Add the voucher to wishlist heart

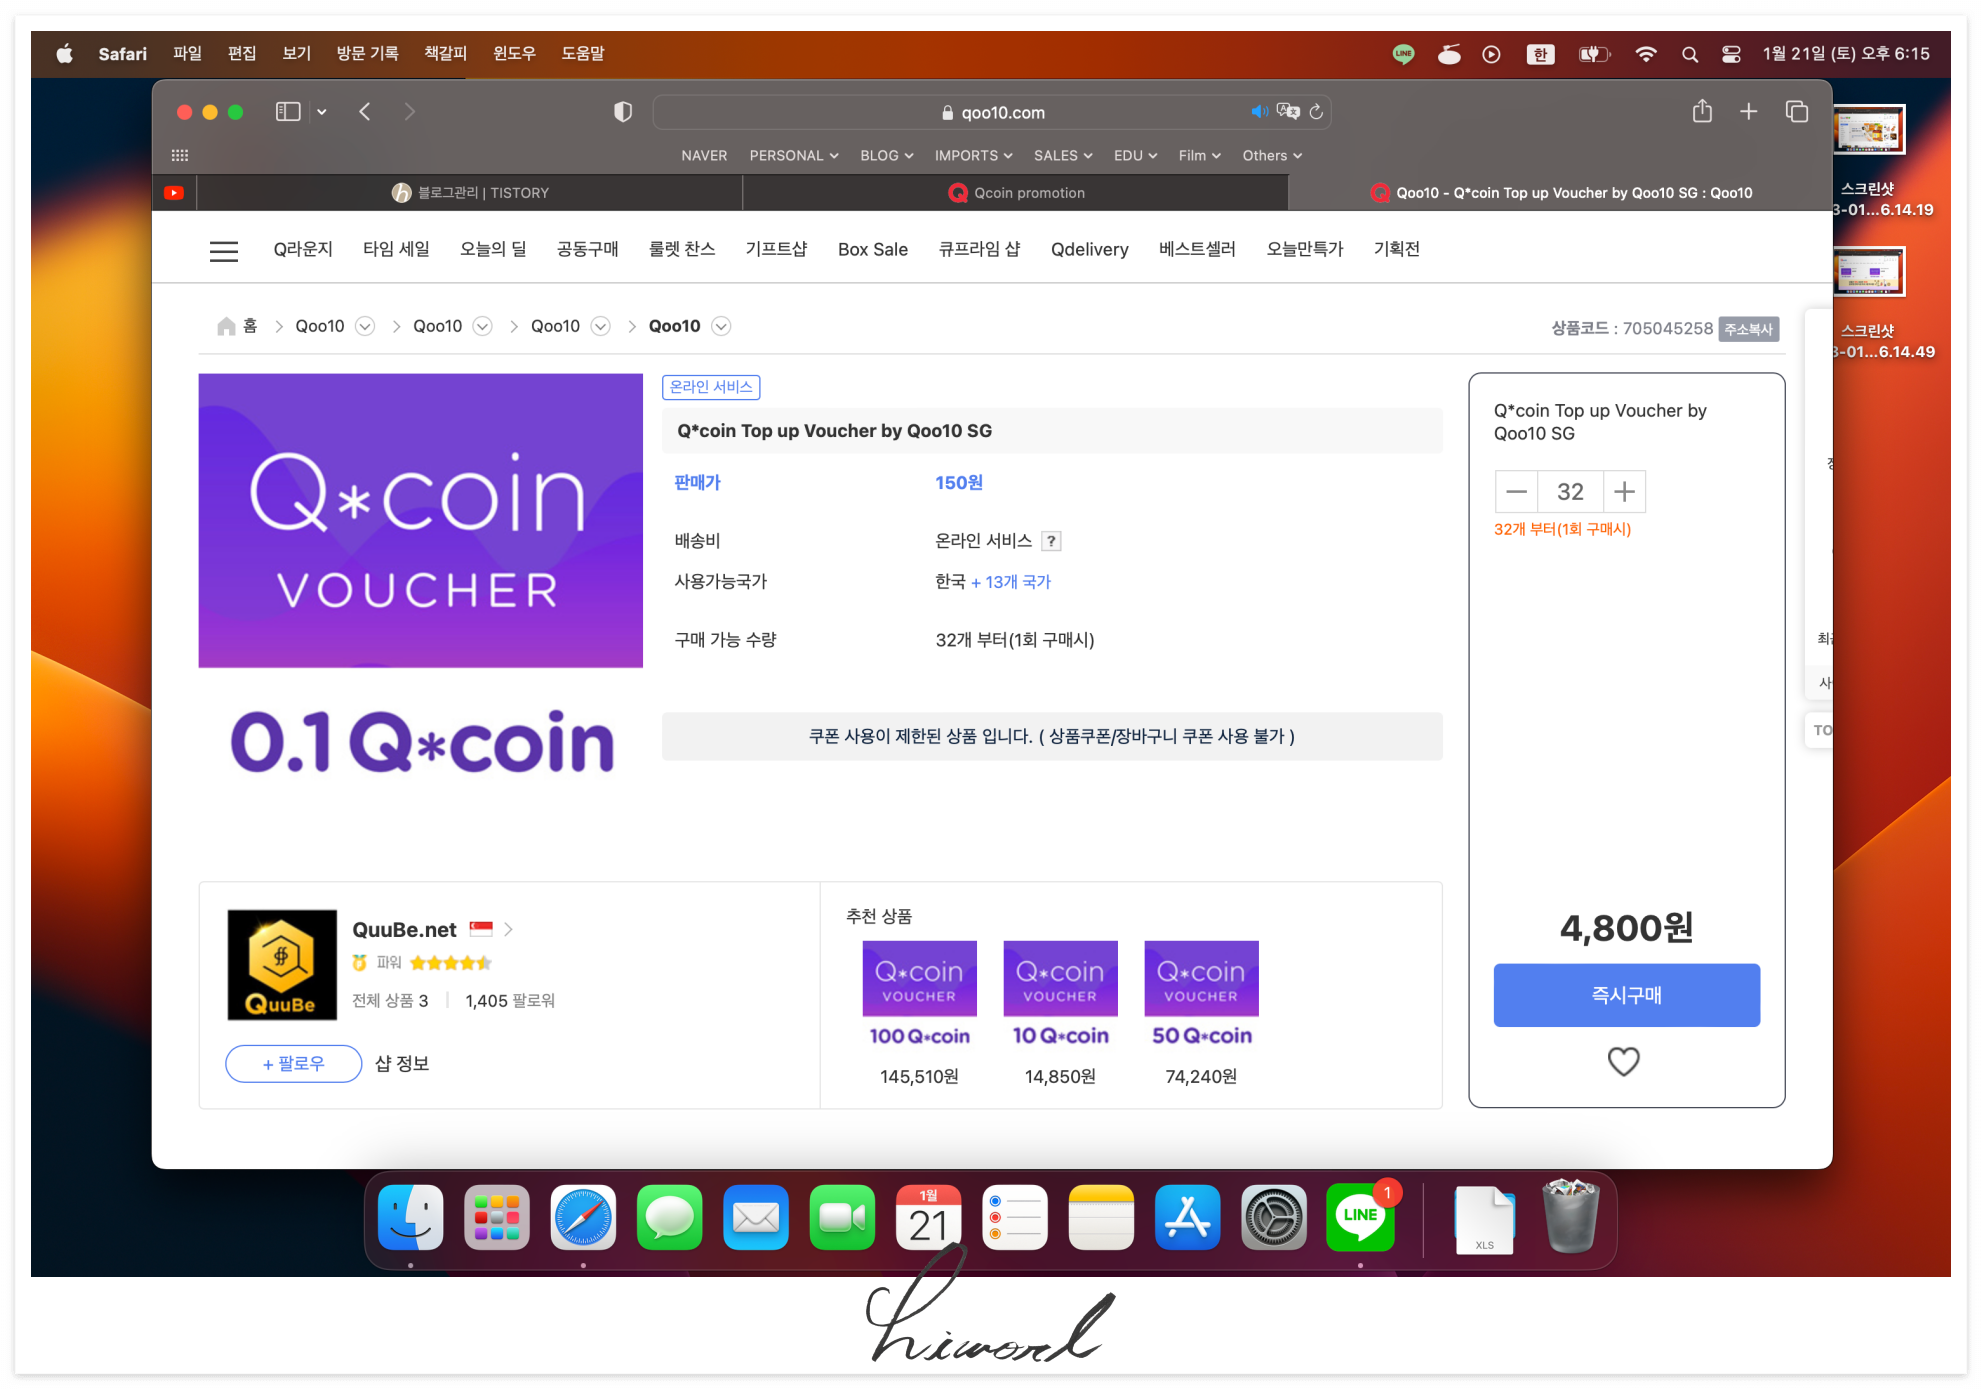click(1624, 1061)
